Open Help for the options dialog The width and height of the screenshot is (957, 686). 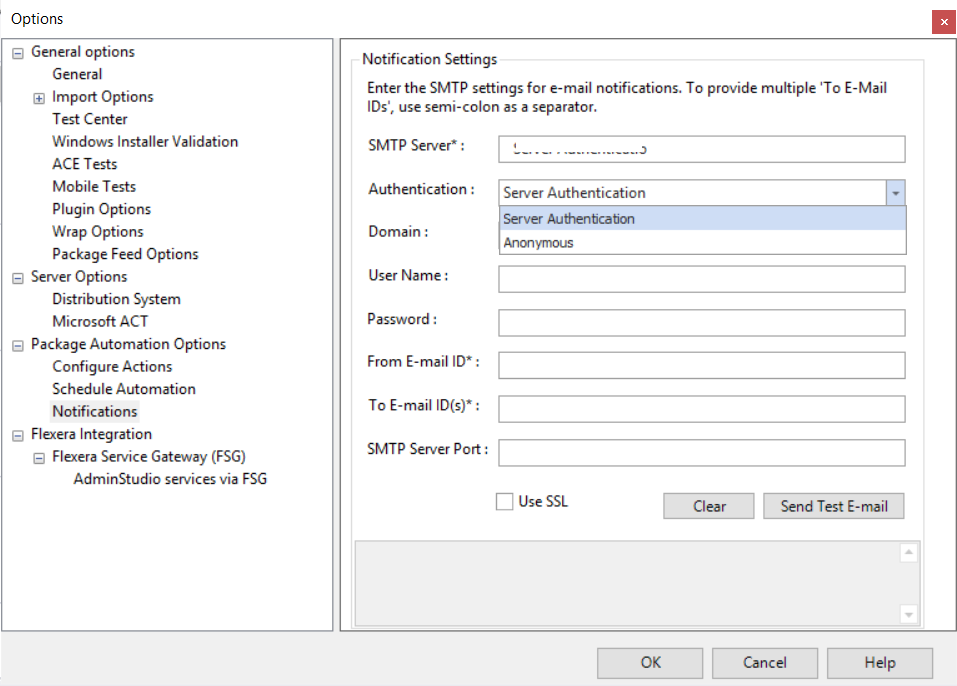879,662
